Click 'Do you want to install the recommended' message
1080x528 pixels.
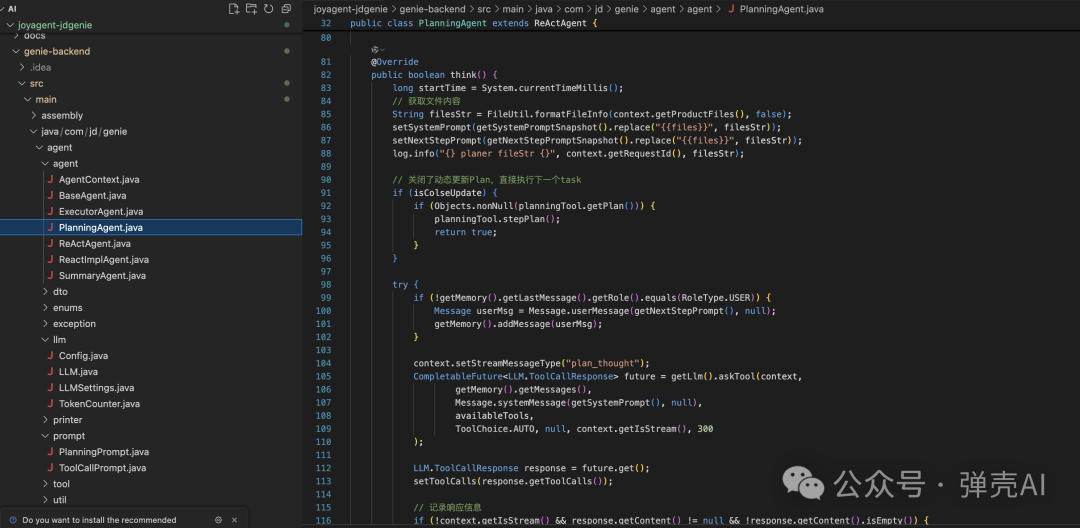point(99,520)
